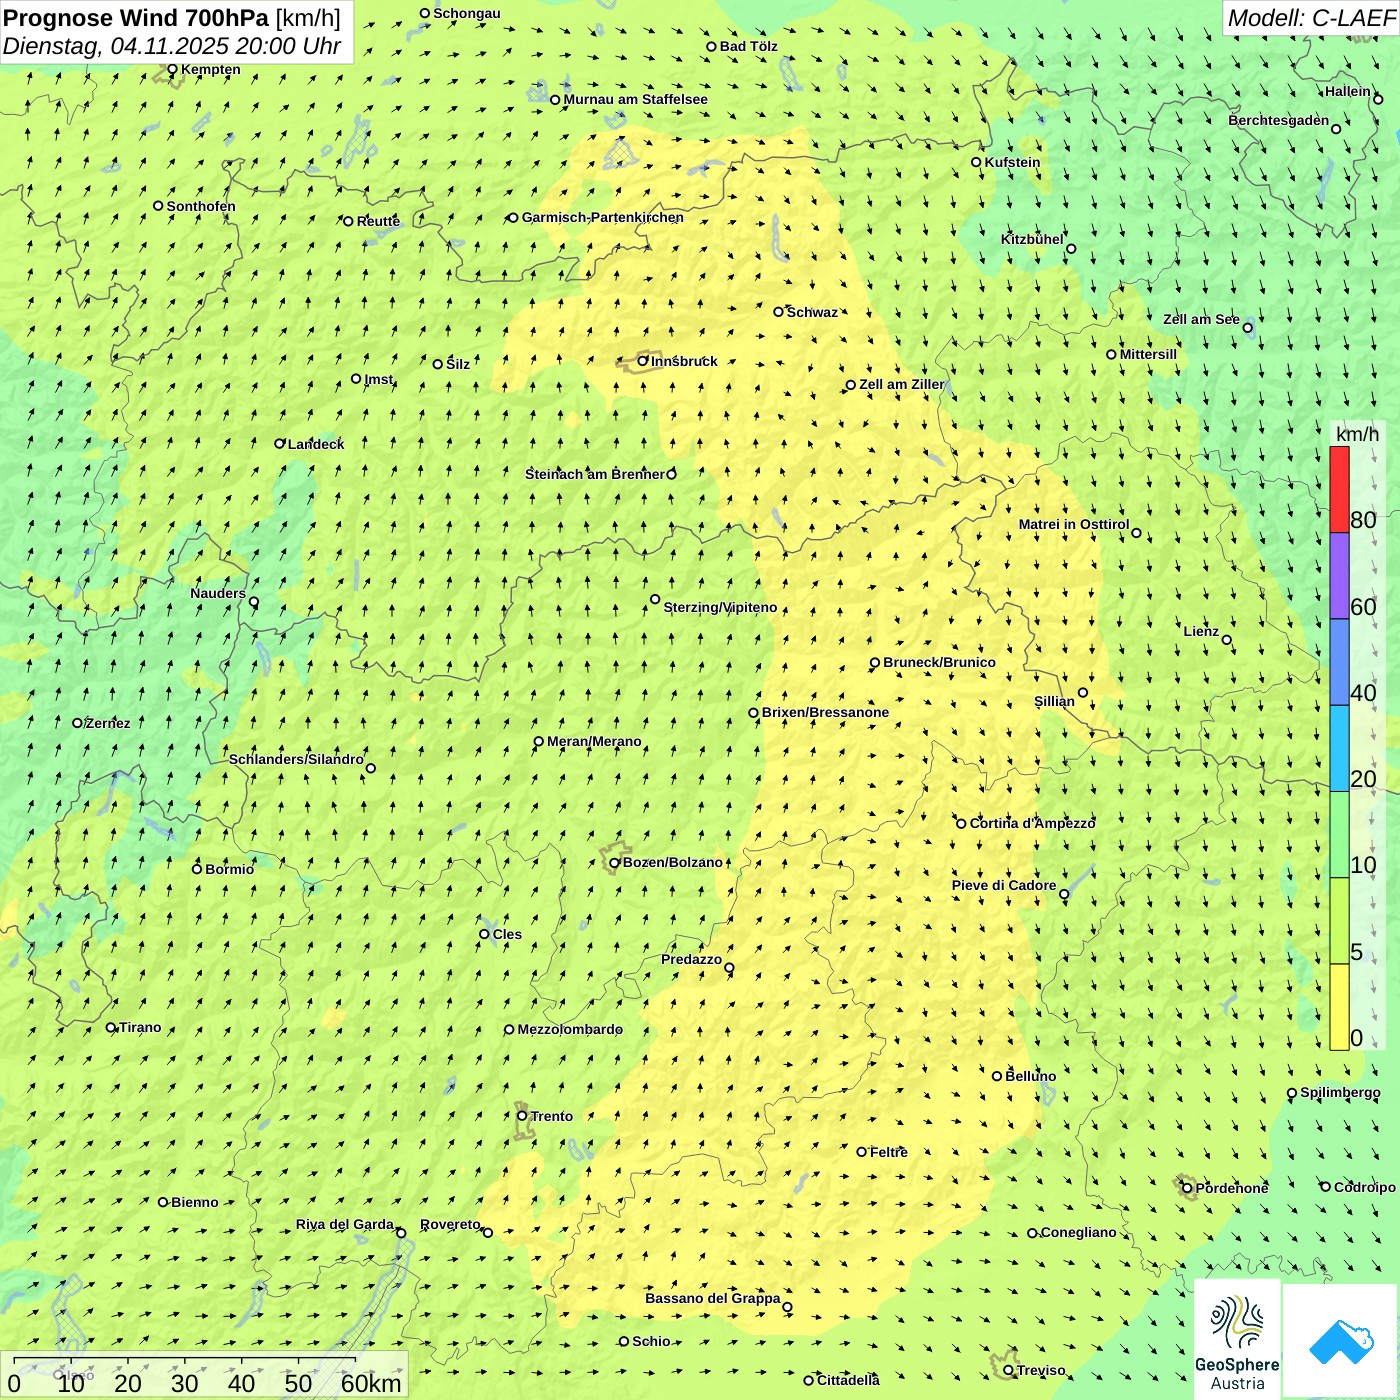
Task: Click the Innsbruck city marker
Action: click(x=643, y=361)
